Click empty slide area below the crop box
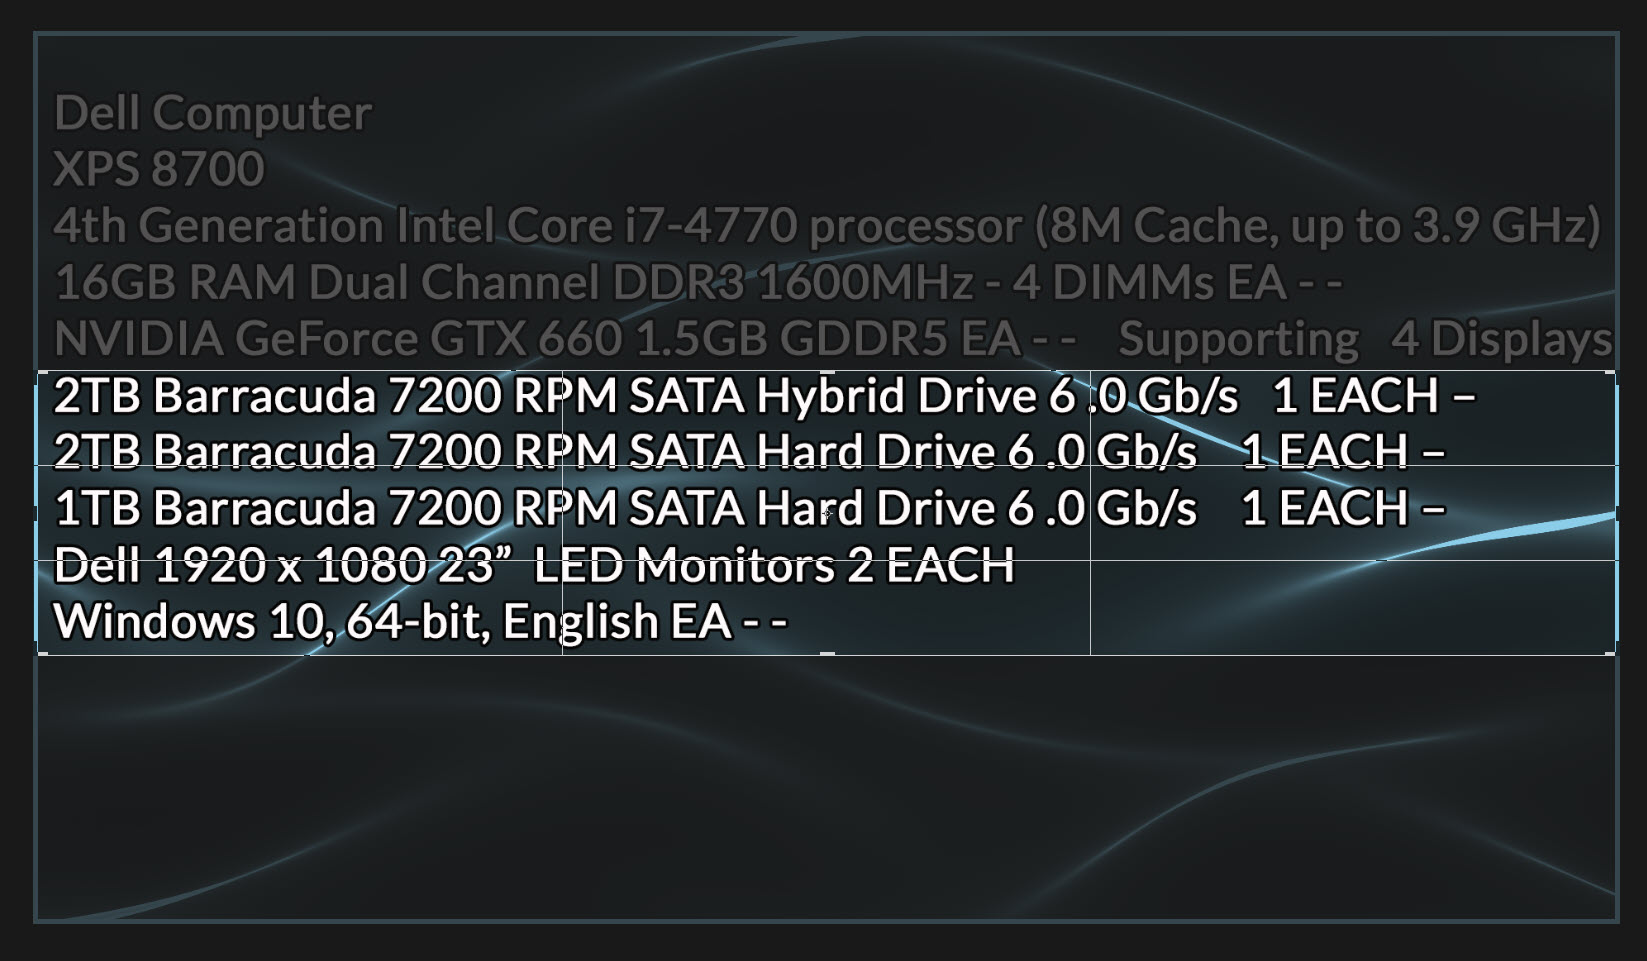The image size is (1647, 961). tap(827, 790)
